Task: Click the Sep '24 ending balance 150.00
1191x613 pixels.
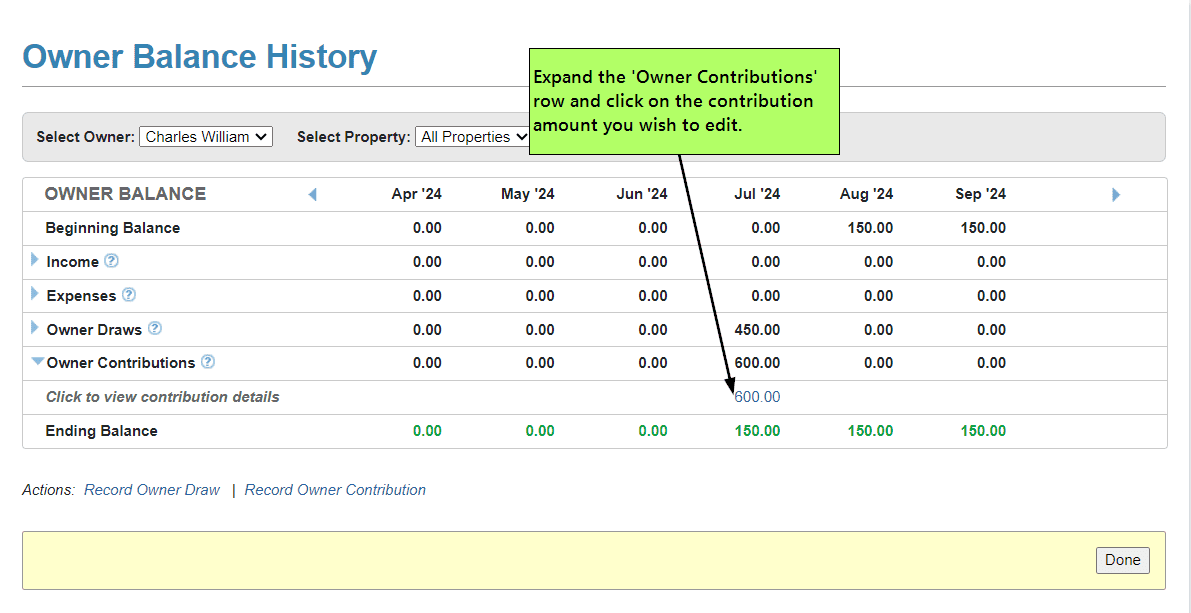Action: [983, 431]
